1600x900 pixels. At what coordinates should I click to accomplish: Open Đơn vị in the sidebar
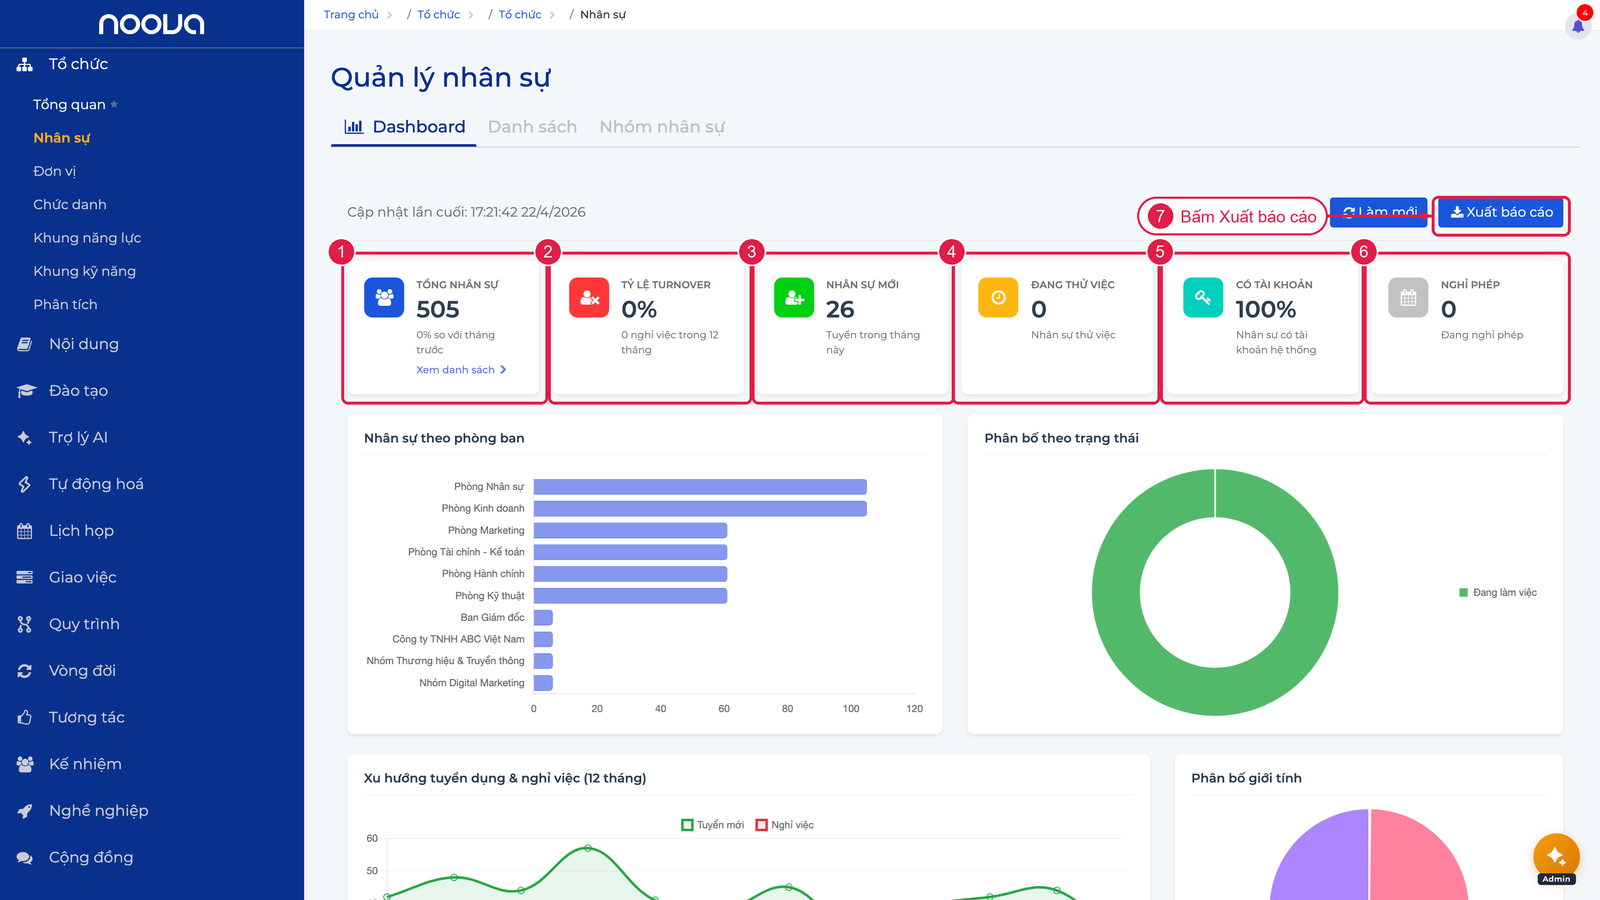[55, 171]
